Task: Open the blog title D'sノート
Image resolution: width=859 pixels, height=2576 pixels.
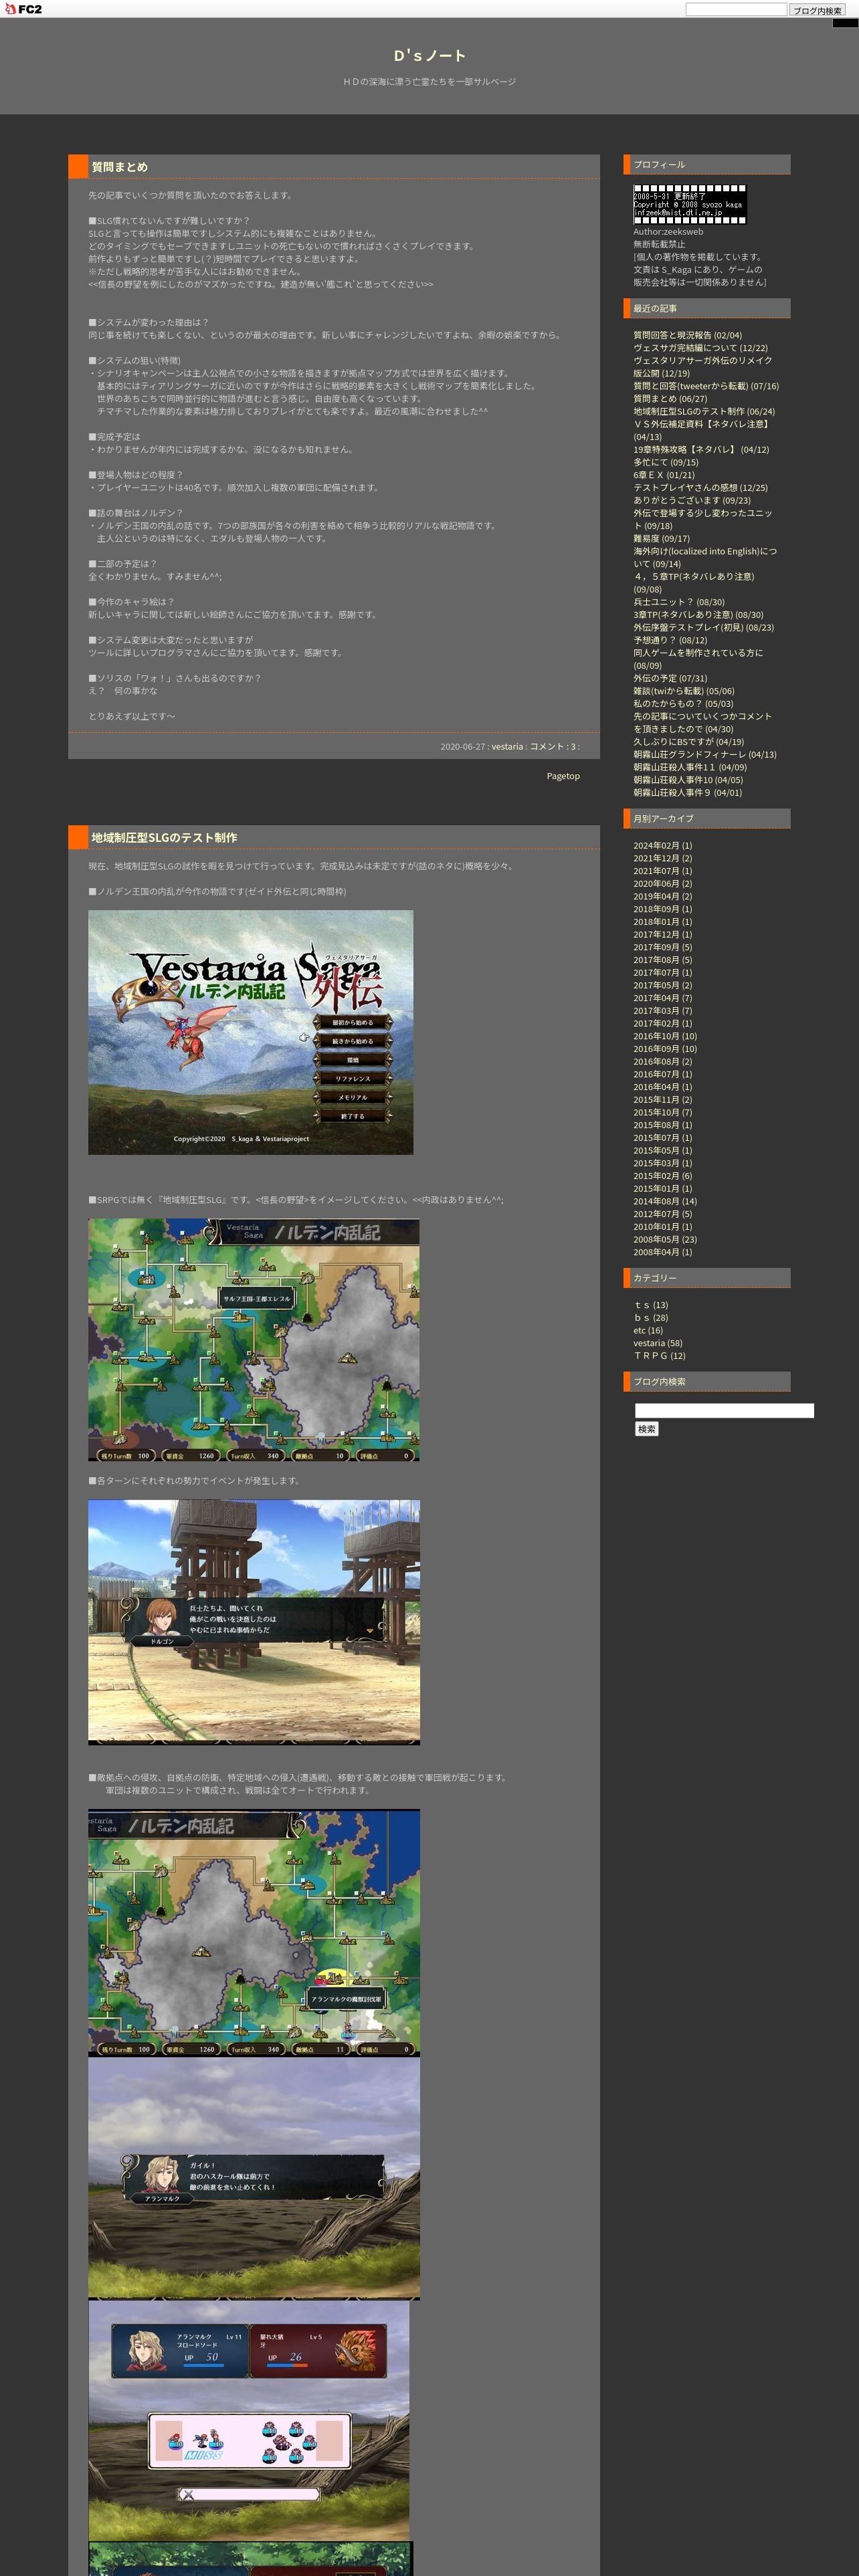Action: pos(429,56)
